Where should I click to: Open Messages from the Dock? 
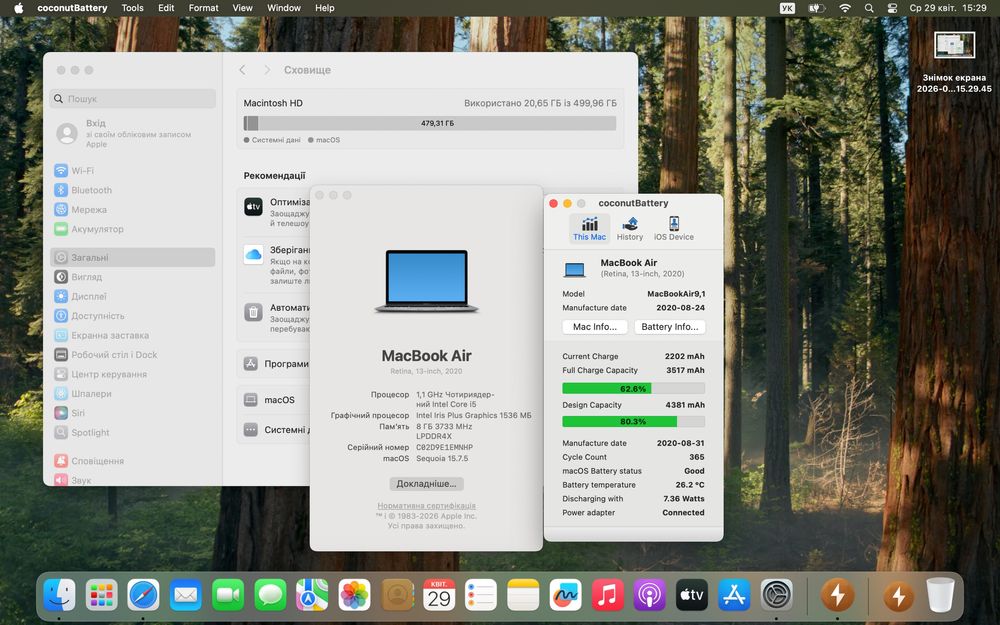pyautogui.click(x=270, y=595)
